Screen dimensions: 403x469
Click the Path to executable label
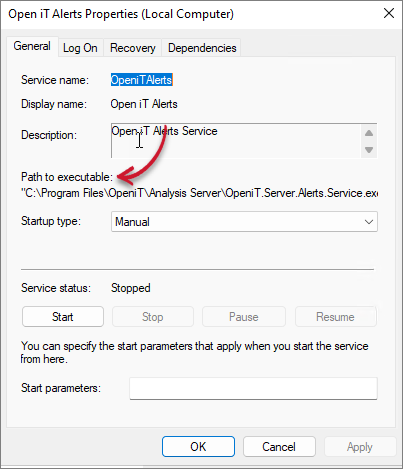tap(67, 177)
